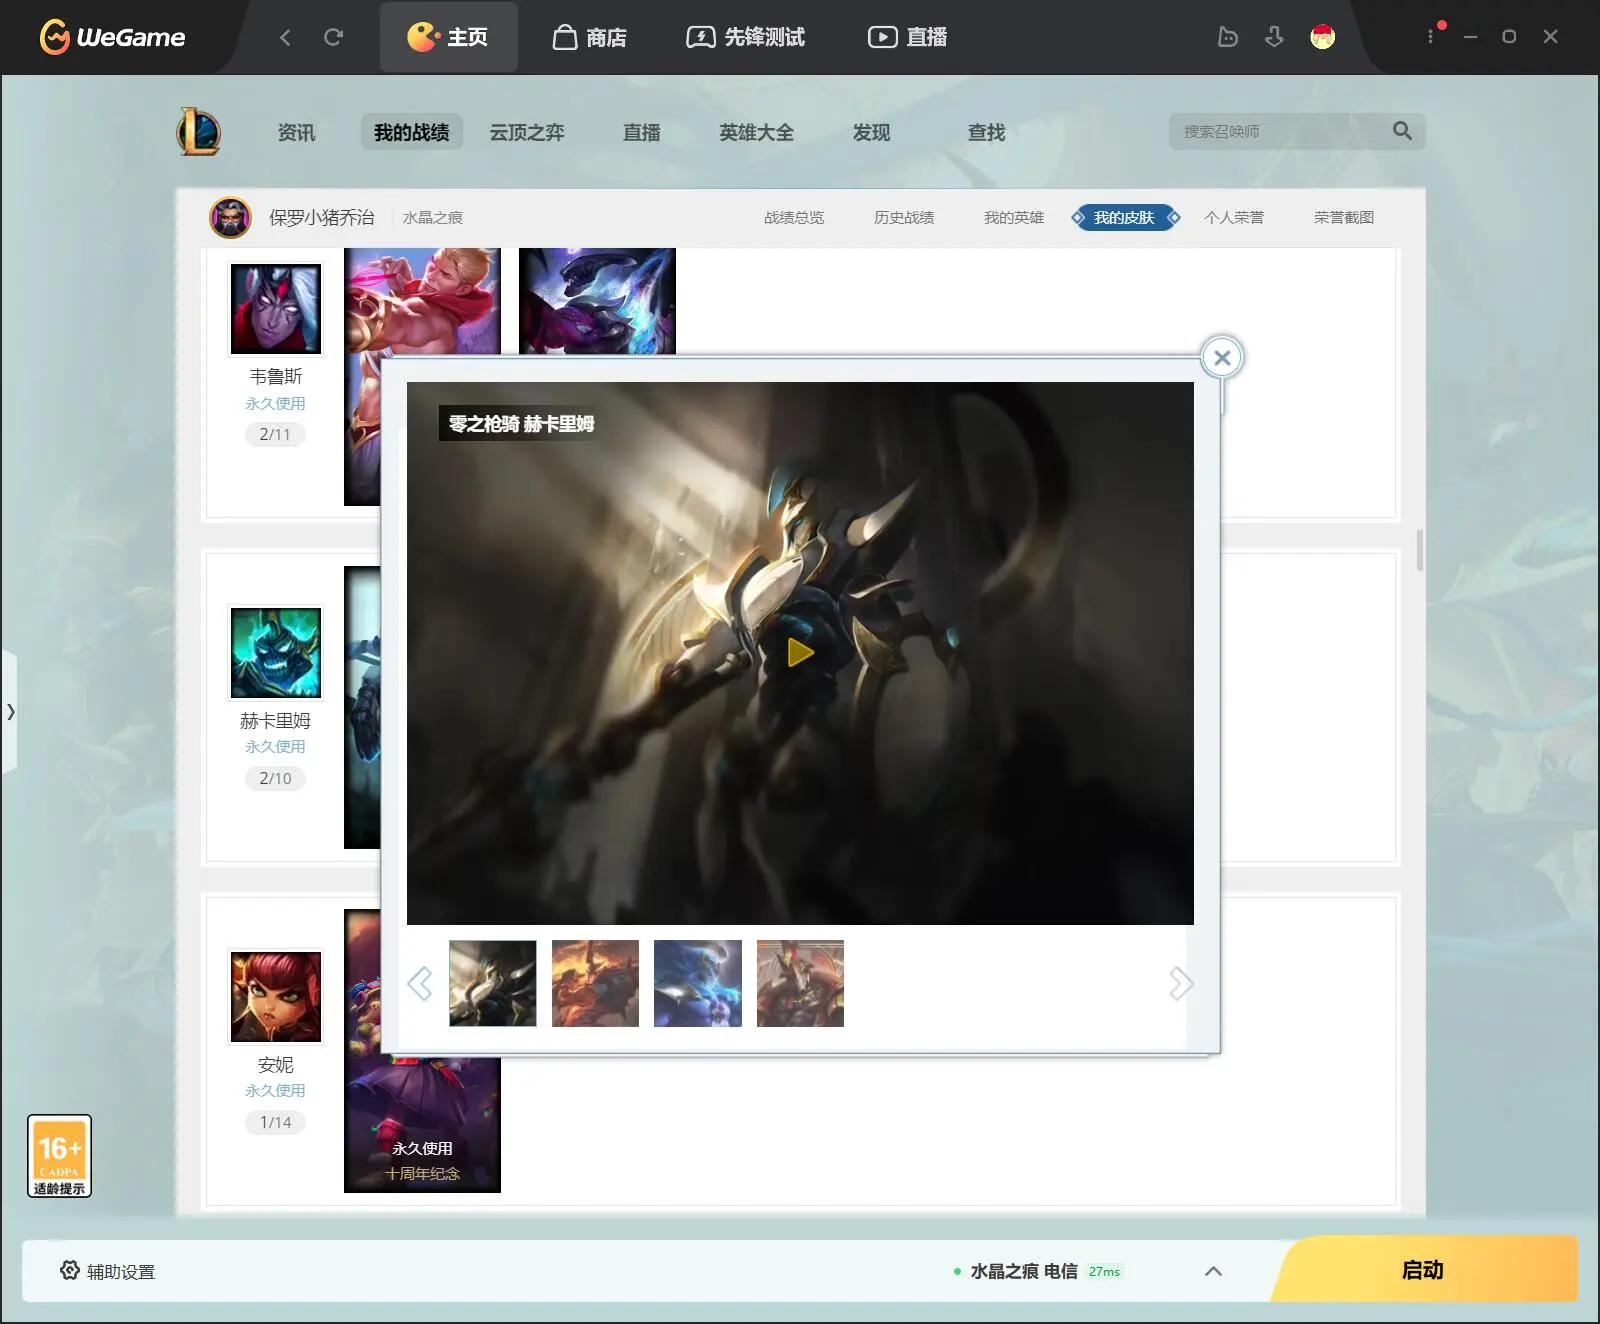This screenshot has width=1600, height=1324.
Task: Click the 赫卡里姆 2/10 skin count
Action: [275, 778]
